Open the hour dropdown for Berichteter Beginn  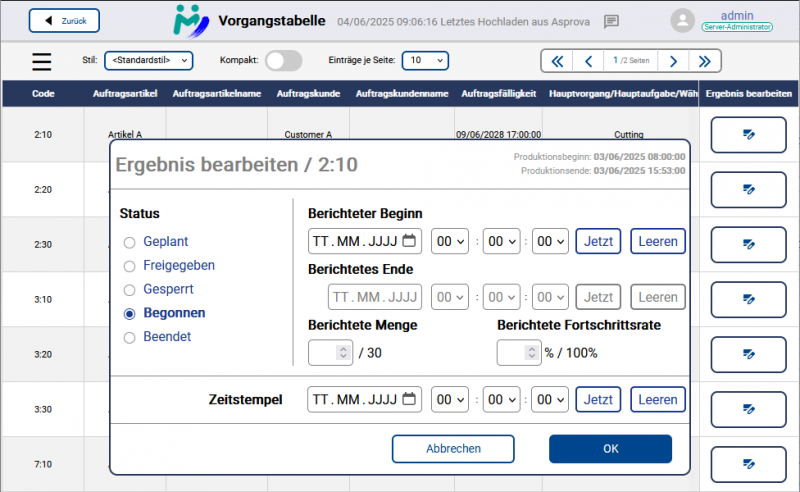pyautogui.click(x=449, y=241)
